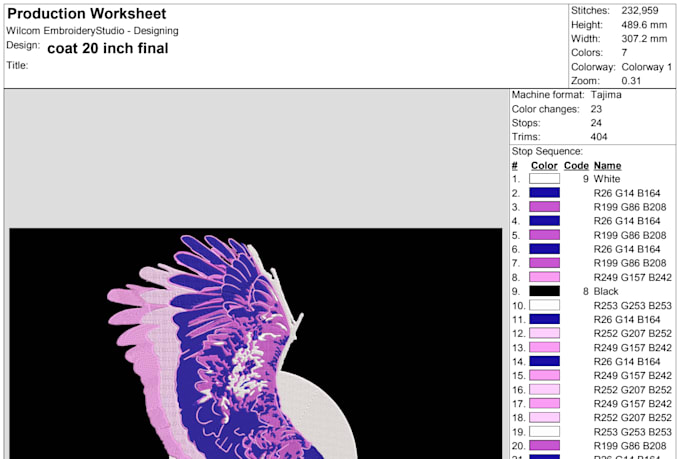680x459 pixels.
Task: Click the zoom value '0.31'
Action: (x=631, y=81)
